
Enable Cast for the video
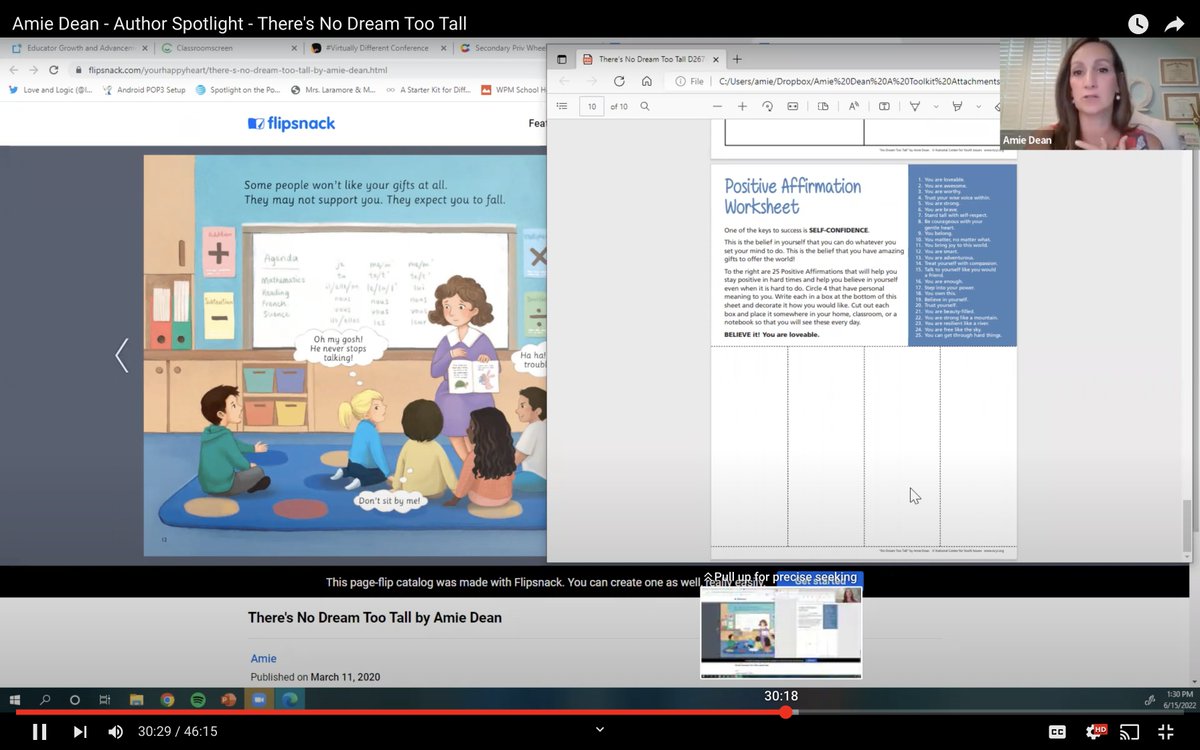[1131, 730]
